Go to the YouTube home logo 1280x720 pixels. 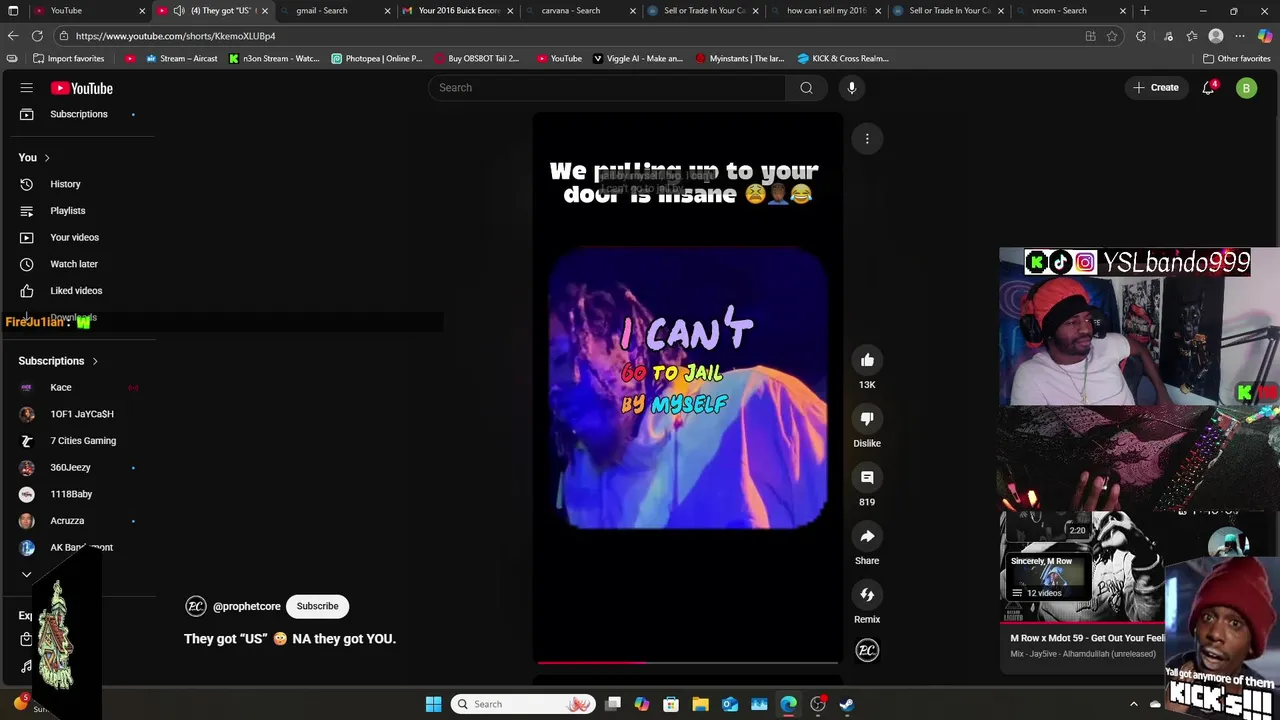[82, 88]
